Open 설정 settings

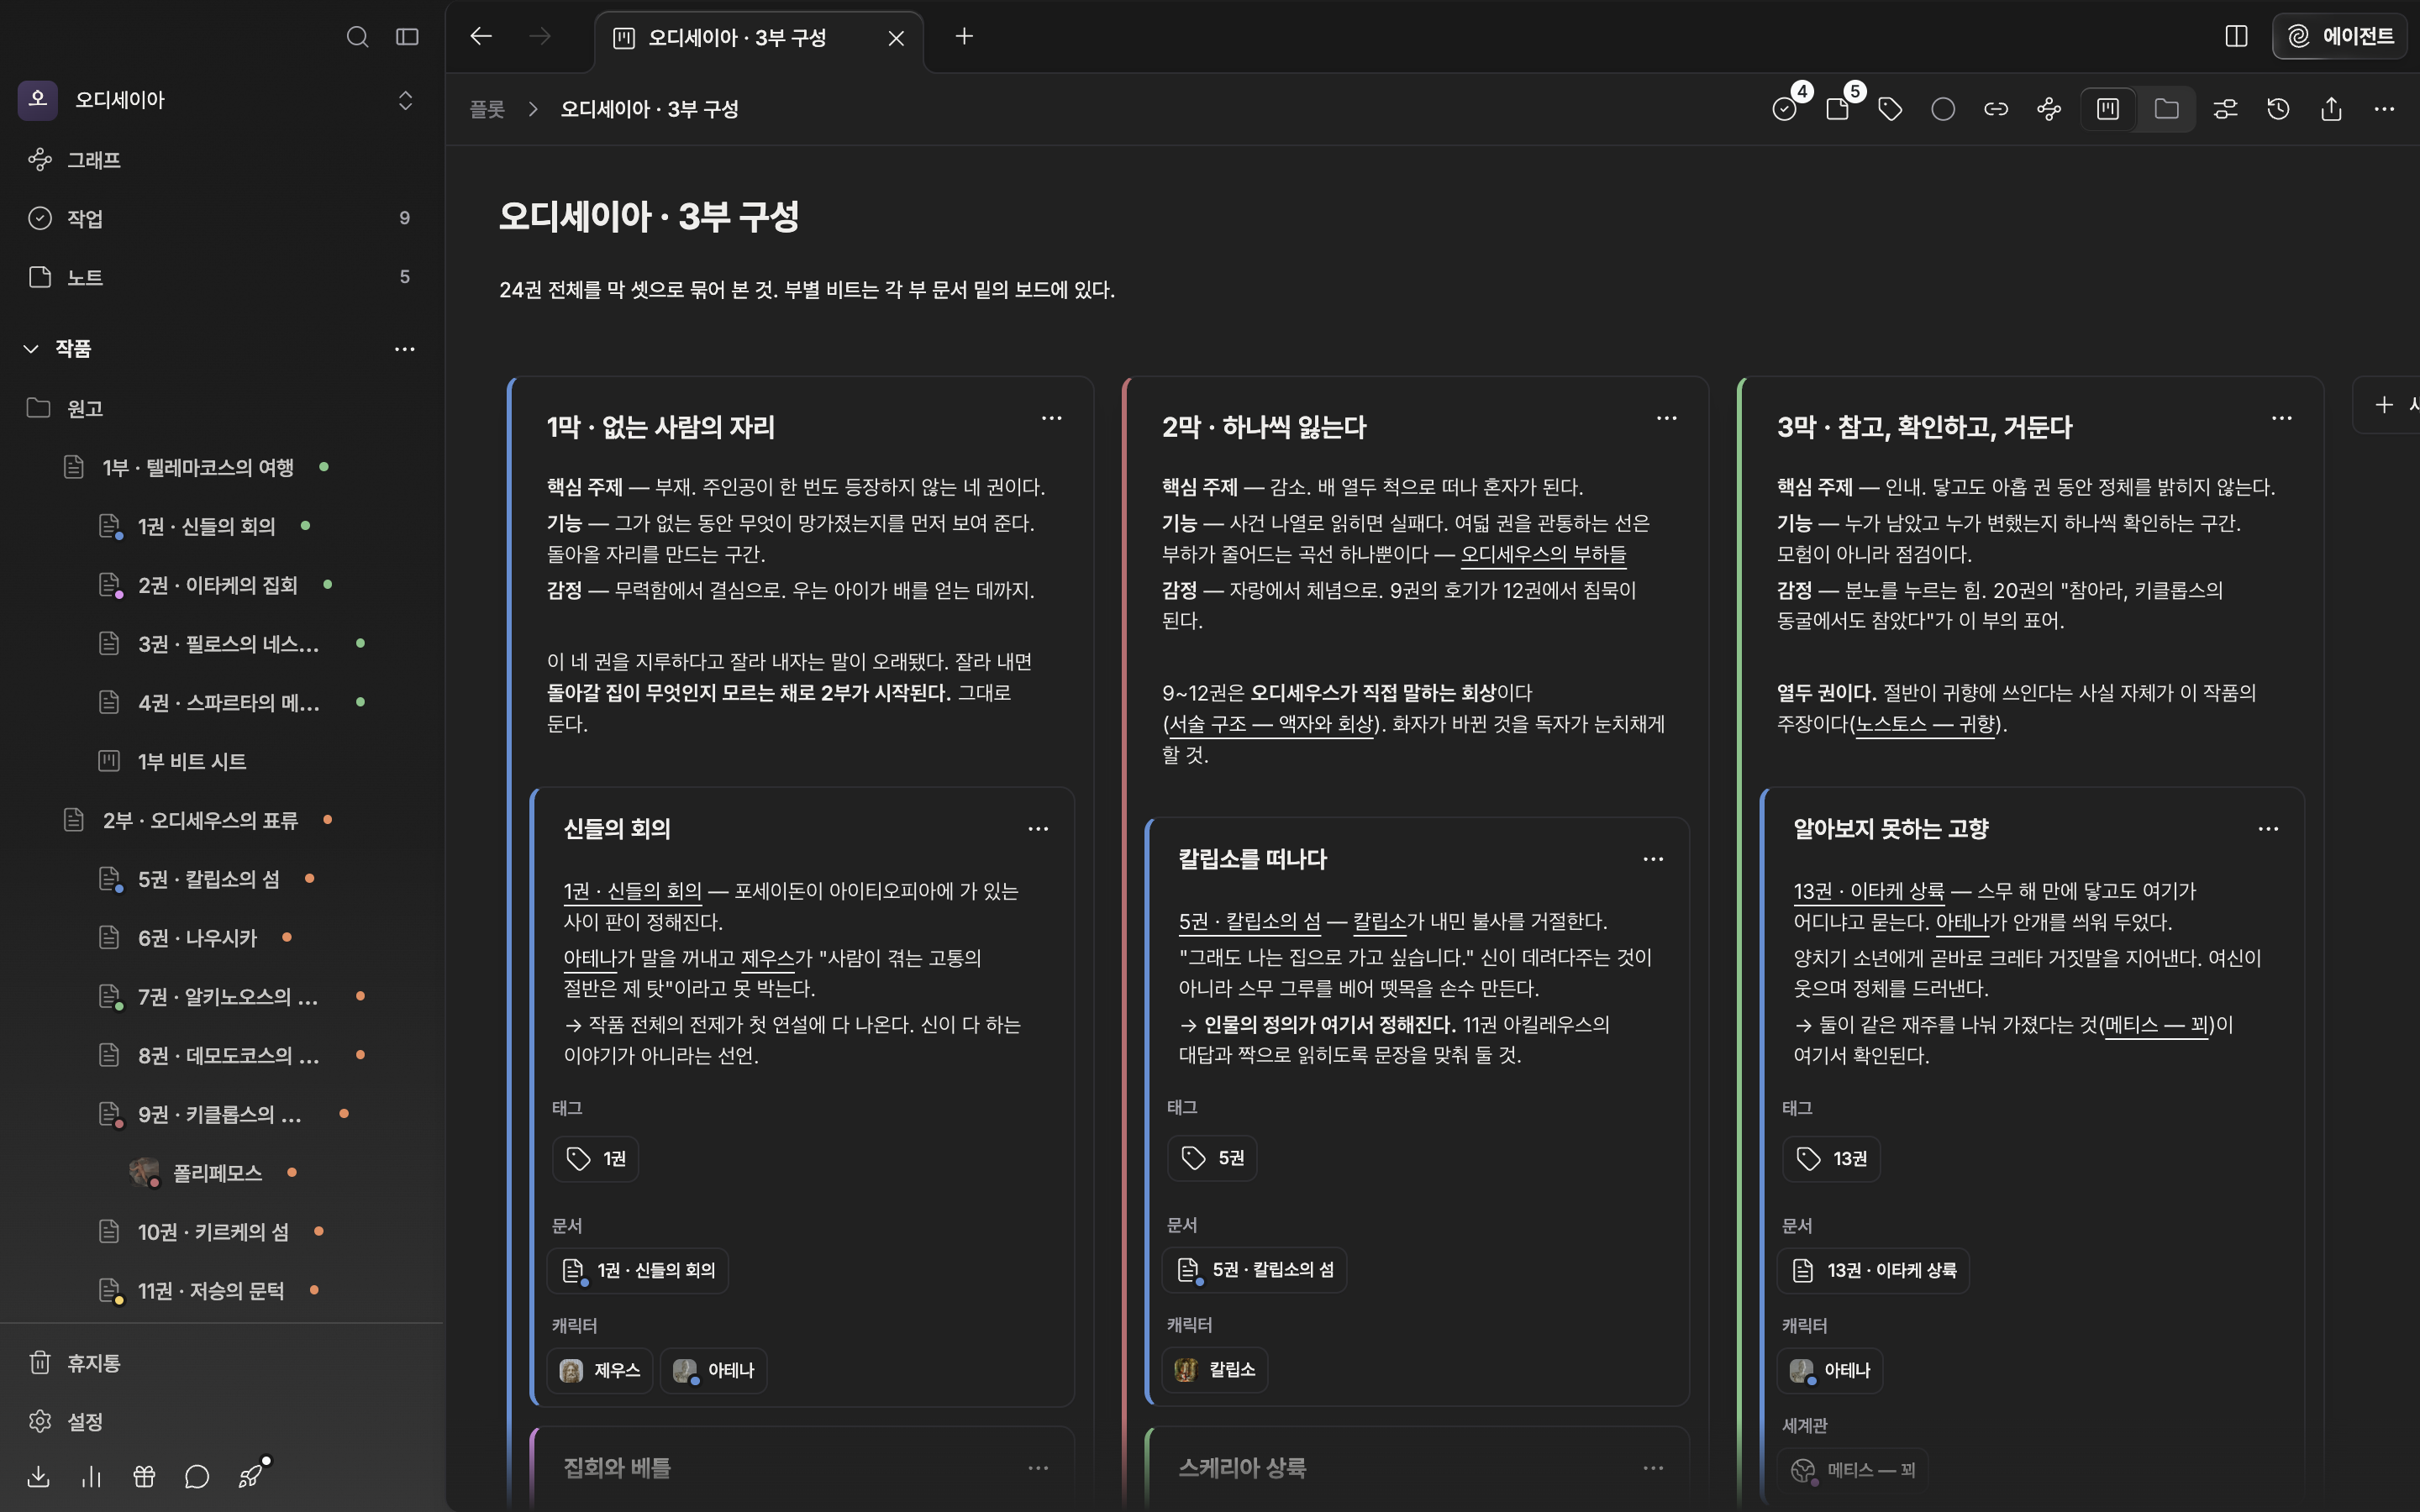click(x=221, y=1421)
